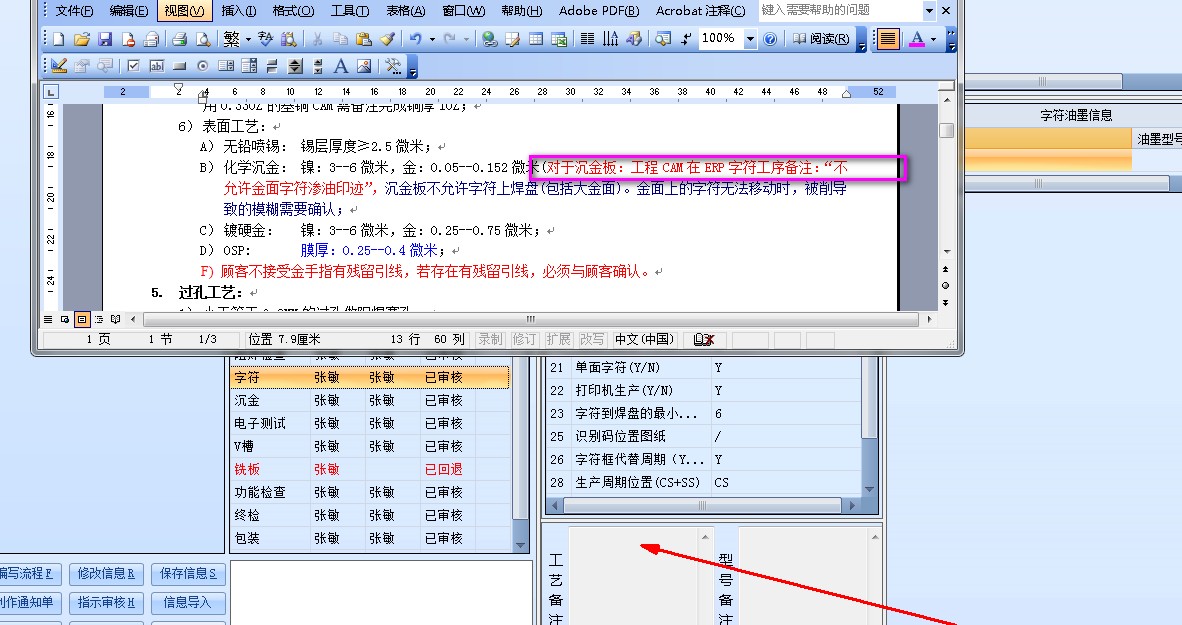This screenshot has height=625, width=1182.
Task: Open the Document Map icon
Action: pyautogui.click(x=663, y=38)
